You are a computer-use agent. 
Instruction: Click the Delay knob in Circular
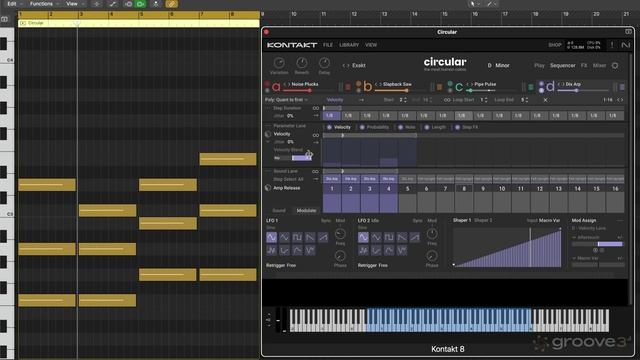(x=324, y=63)
